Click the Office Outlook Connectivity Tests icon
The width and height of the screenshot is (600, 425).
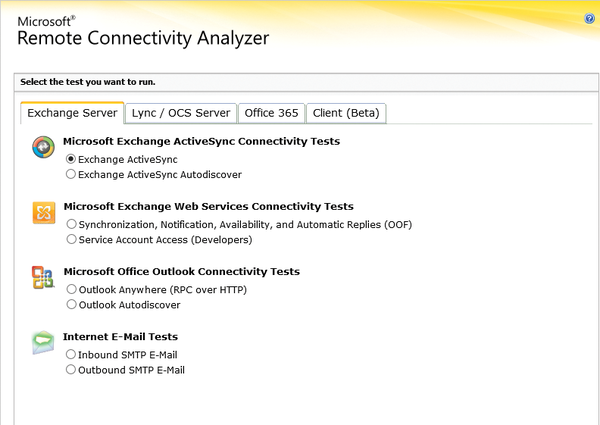point(43,277)
